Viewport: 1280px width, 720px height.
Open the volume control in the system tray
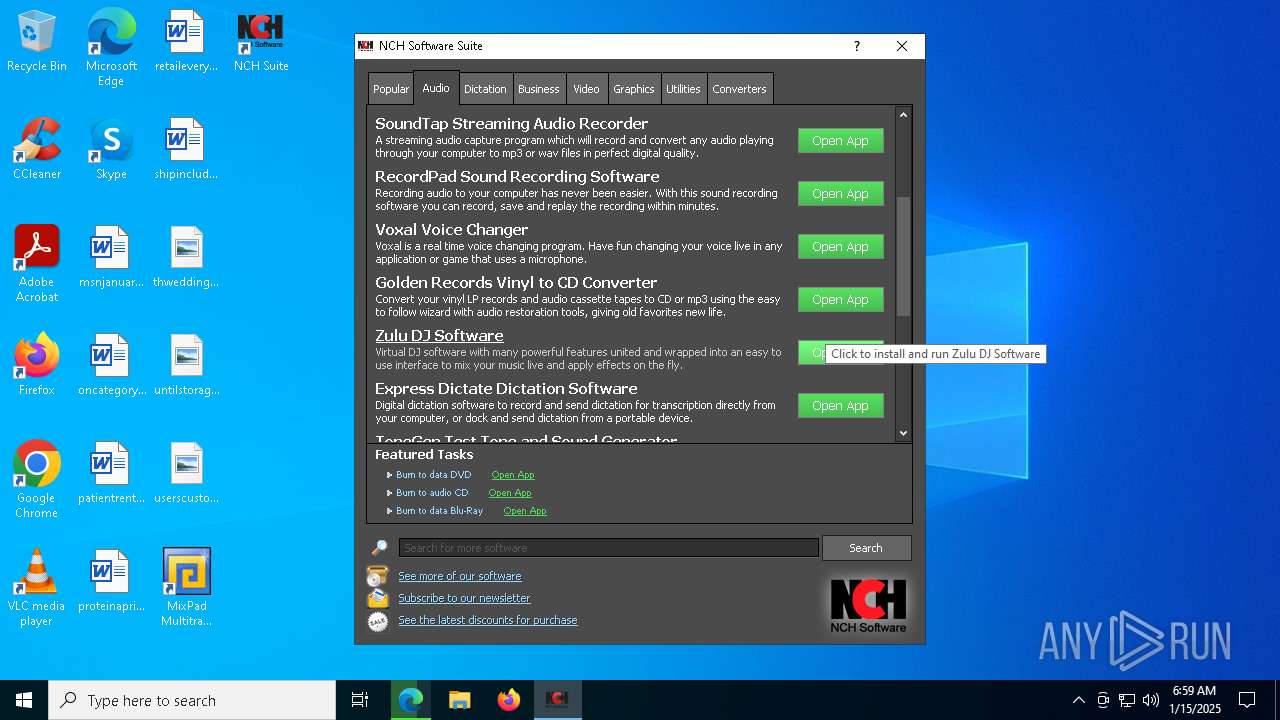(1151, 700)
